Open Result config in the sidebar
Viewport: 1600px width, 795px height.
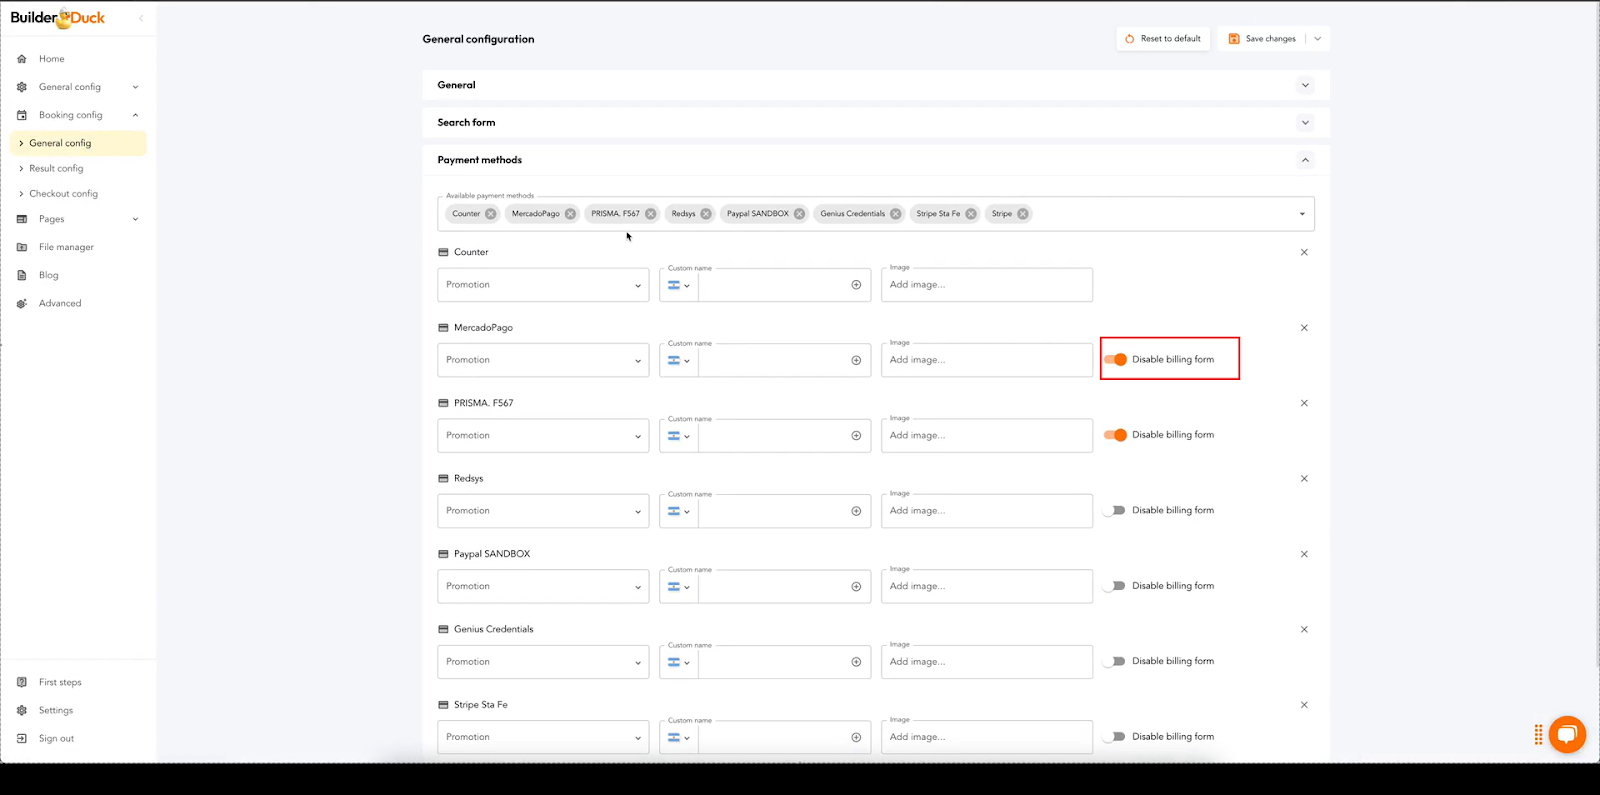coord(56,169)
